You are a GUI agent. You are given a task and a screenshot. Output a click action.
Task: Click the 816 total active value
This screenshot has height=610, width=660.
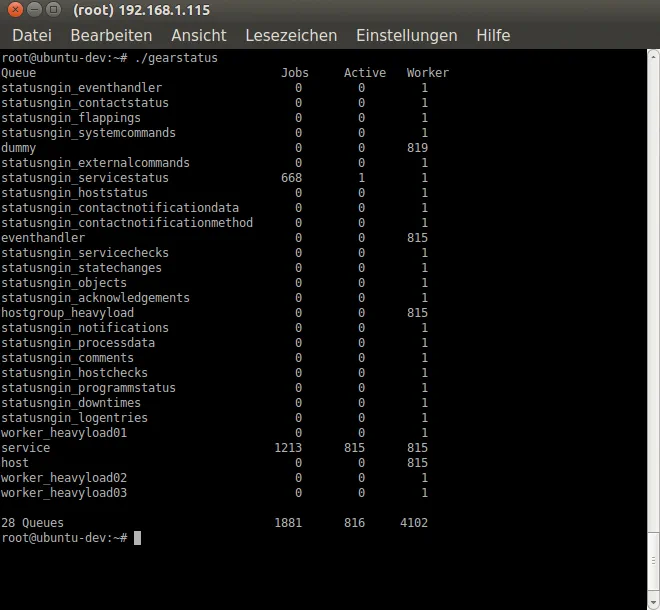(x=354, y=523)
